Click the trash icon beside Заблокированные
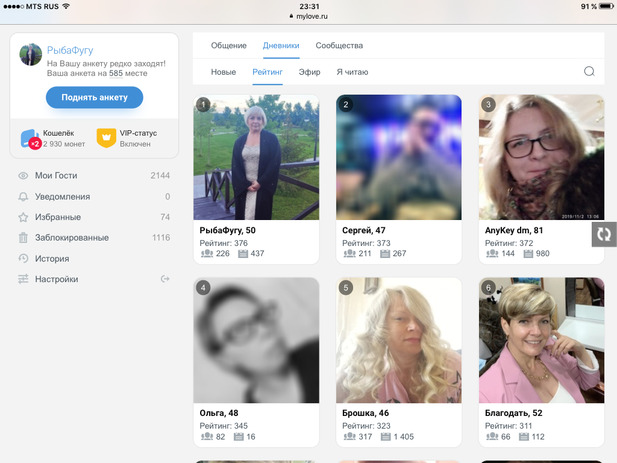Viewport: 617px width, 463px height. tap(23, 238)
